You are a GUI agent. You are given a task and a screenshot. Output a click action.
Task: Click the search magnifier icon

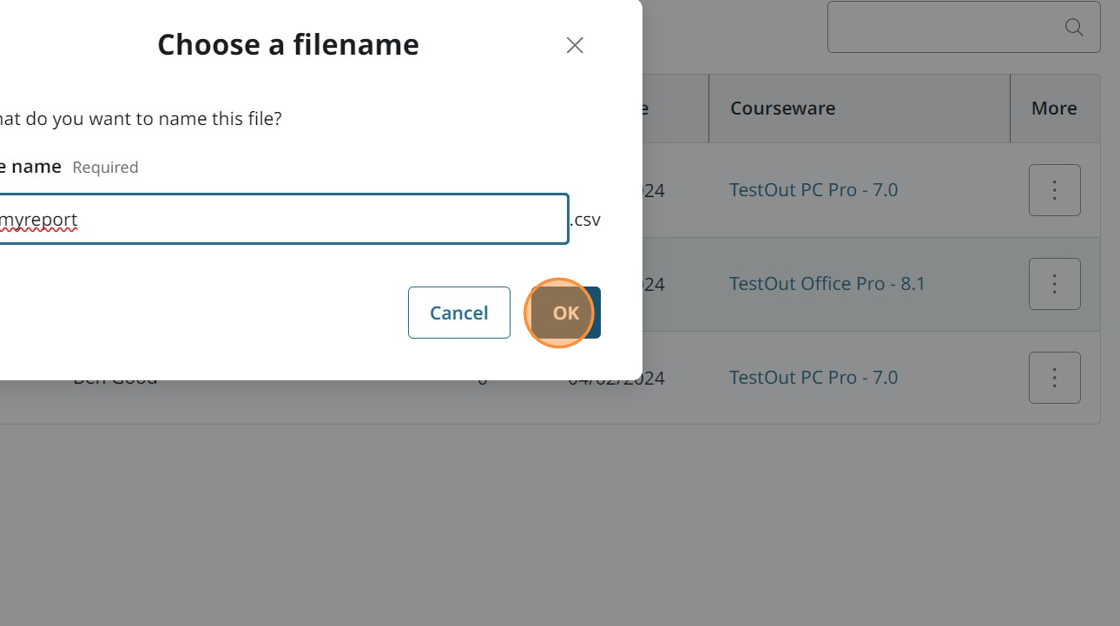(x=1074, y=27)
